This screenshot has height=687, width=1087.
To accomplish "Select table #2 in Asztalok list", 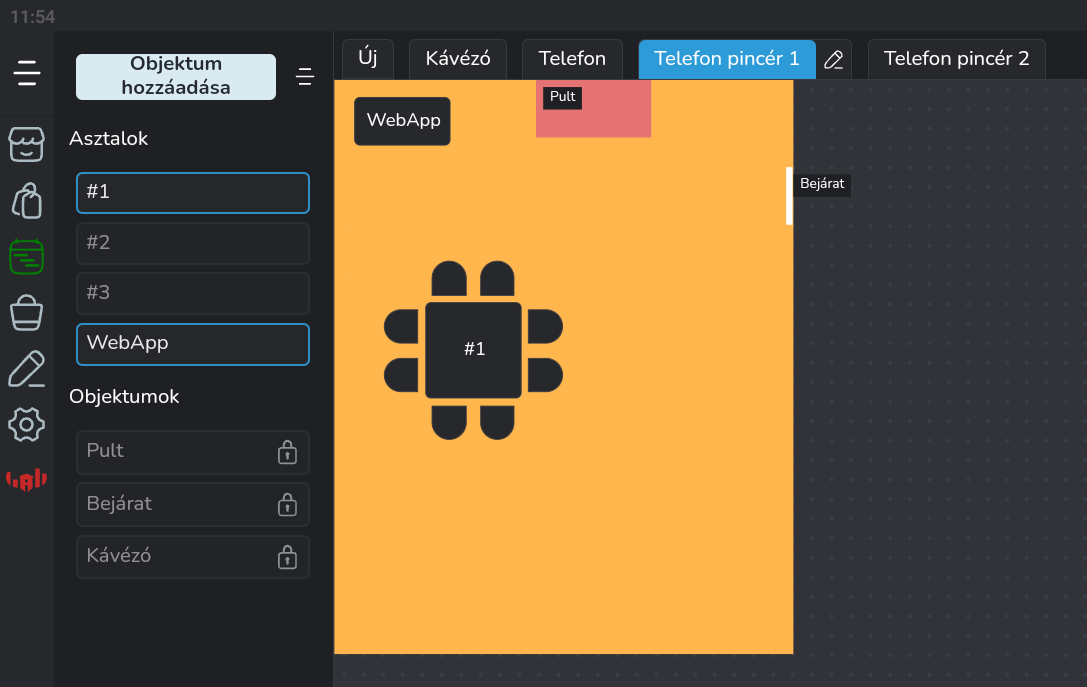I will click(x=193, y=243).
